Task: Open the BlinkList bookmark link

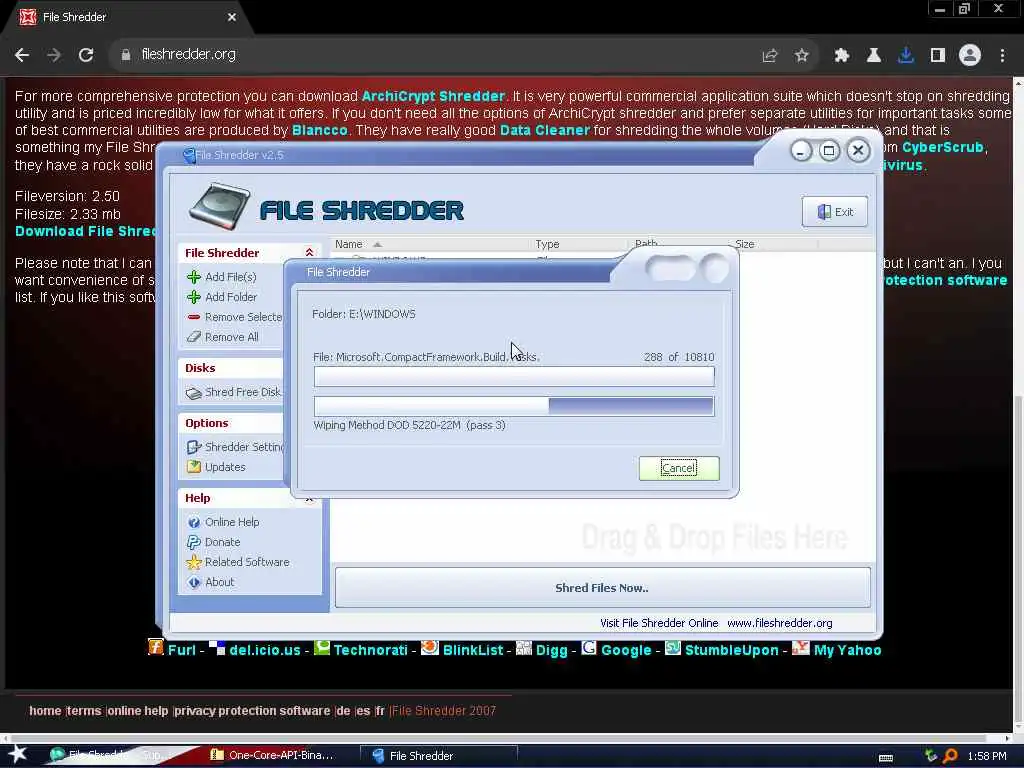Action: point(473,650)
